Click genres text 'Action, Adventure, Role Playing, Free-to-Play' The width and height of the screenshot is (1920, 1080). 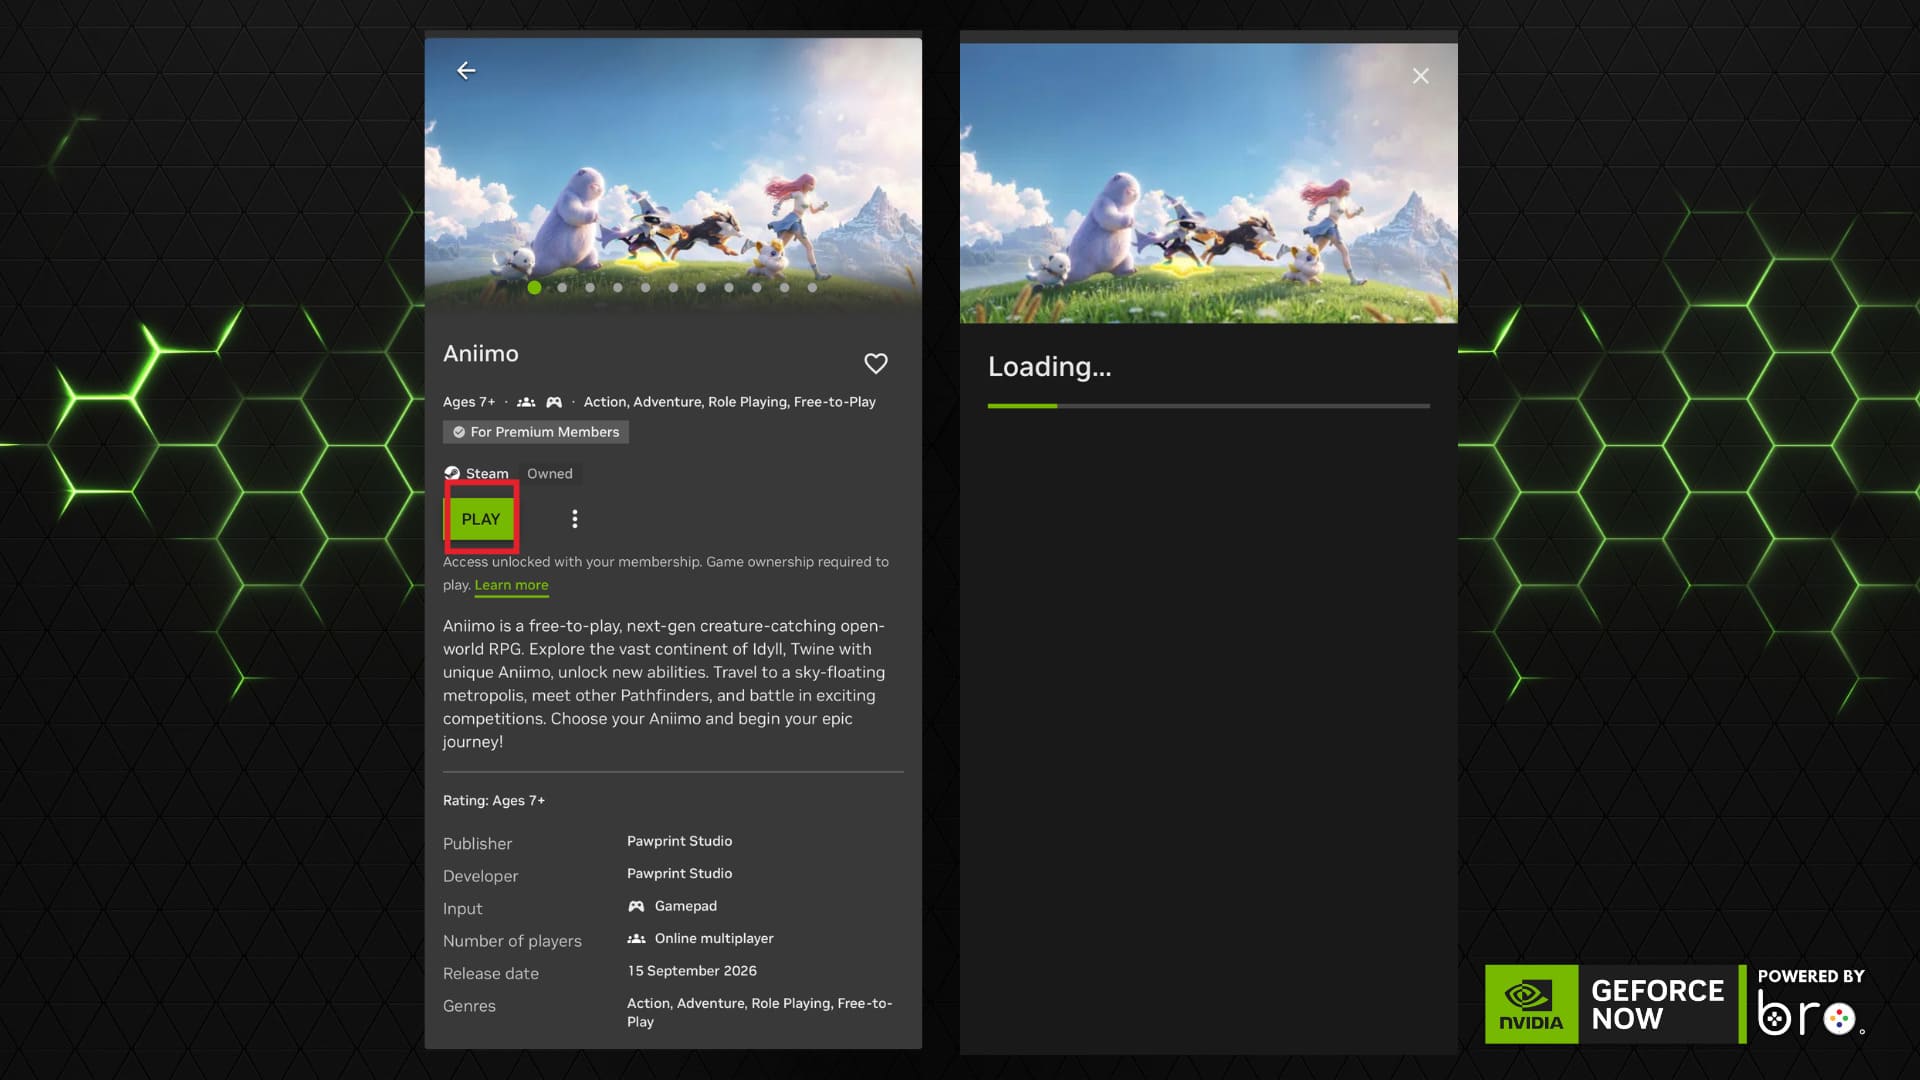(729, 402)
